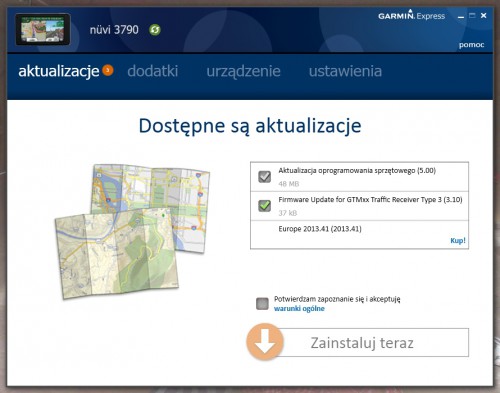Open the pomoc help link
Image resolution: width=500 pixels, height=393 pixels.
pyautogui.click(x=471, y=45)
